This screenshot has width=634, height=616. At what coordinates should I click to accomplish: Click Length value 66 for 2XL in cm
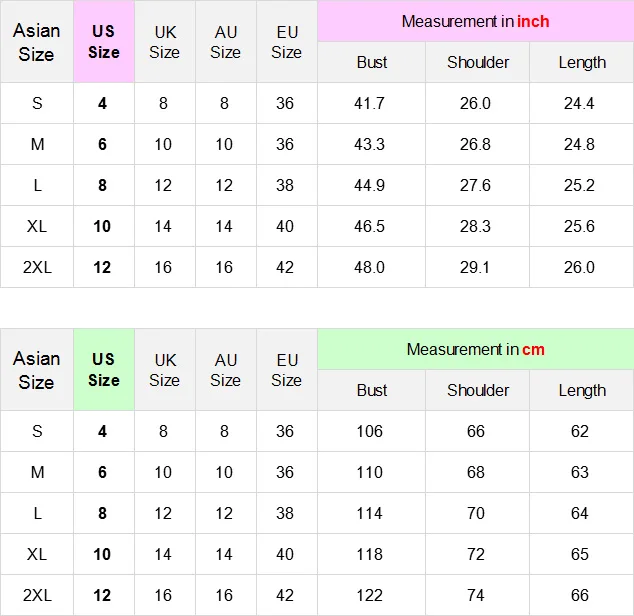click(x=580, y=595)
